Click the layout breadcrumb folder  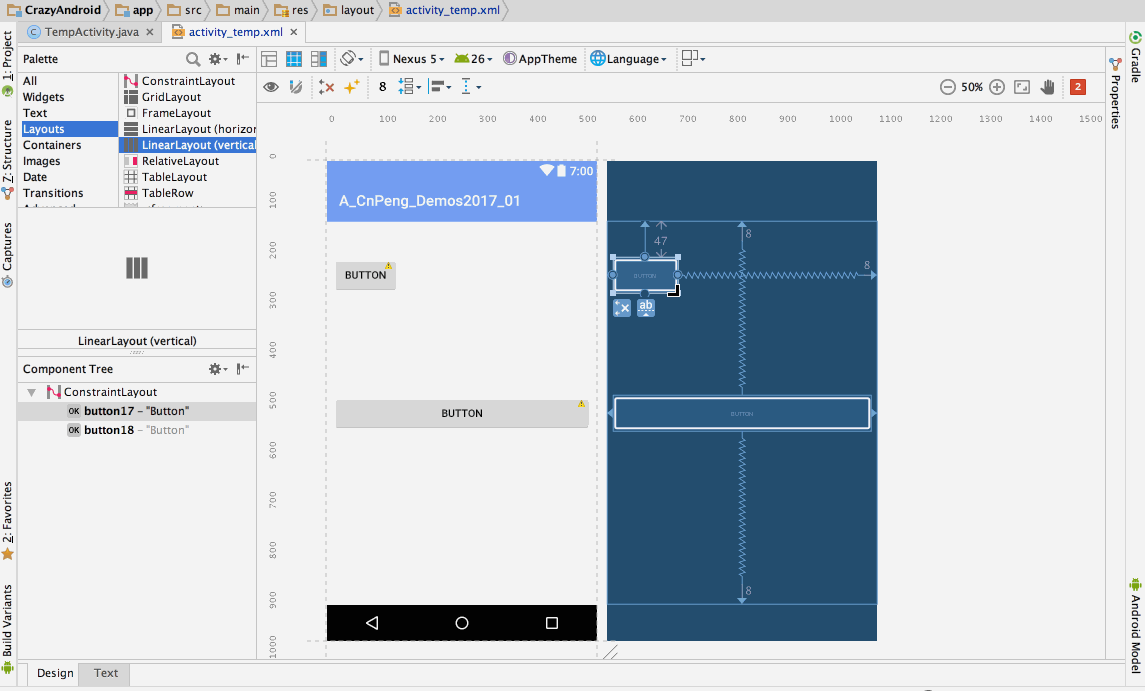coord(349,10)
